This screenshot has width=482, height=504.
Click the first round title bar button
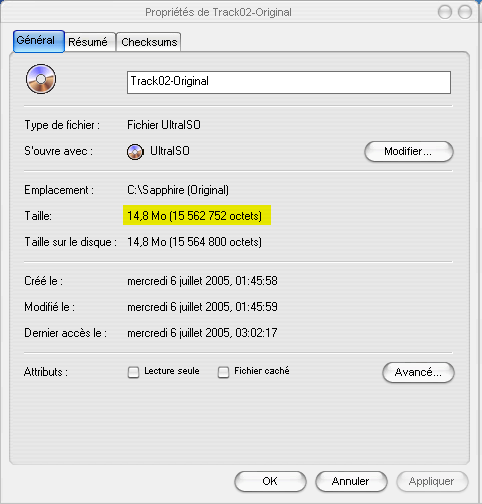click(x=445, y=12)
